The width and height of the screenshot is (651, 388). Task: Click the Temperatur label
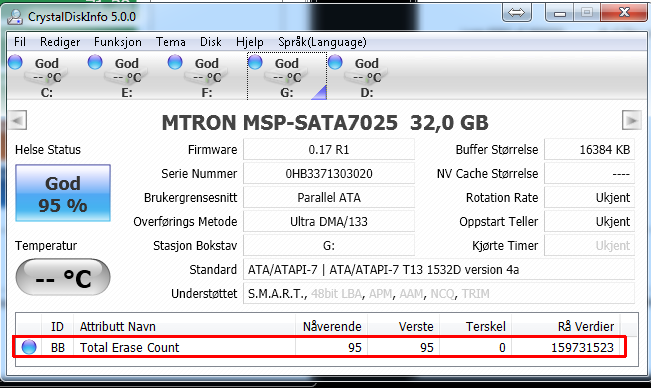pyautogui.click(x=46, y=246)
